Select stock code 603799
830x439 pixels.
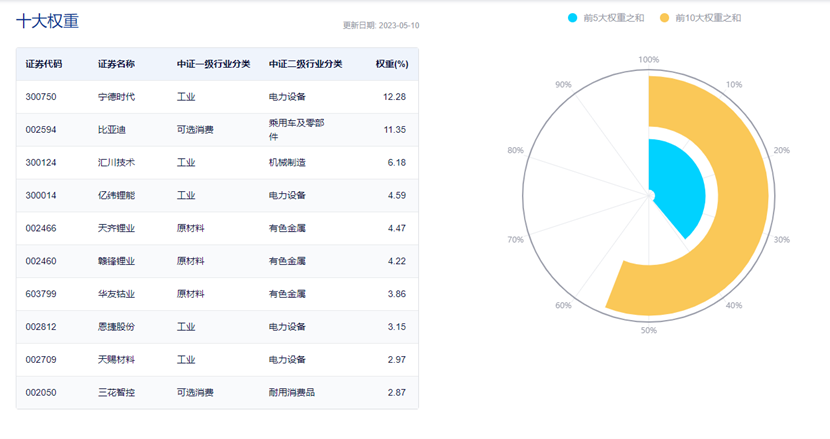click(x=41, y=294)
